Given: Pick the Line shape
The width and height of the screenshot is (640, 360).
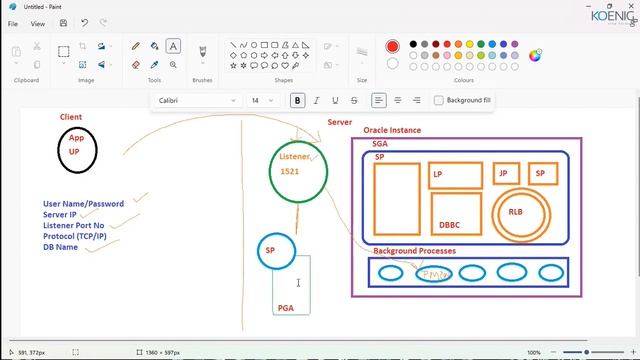Looking at the screenshot, I should 233,45.
